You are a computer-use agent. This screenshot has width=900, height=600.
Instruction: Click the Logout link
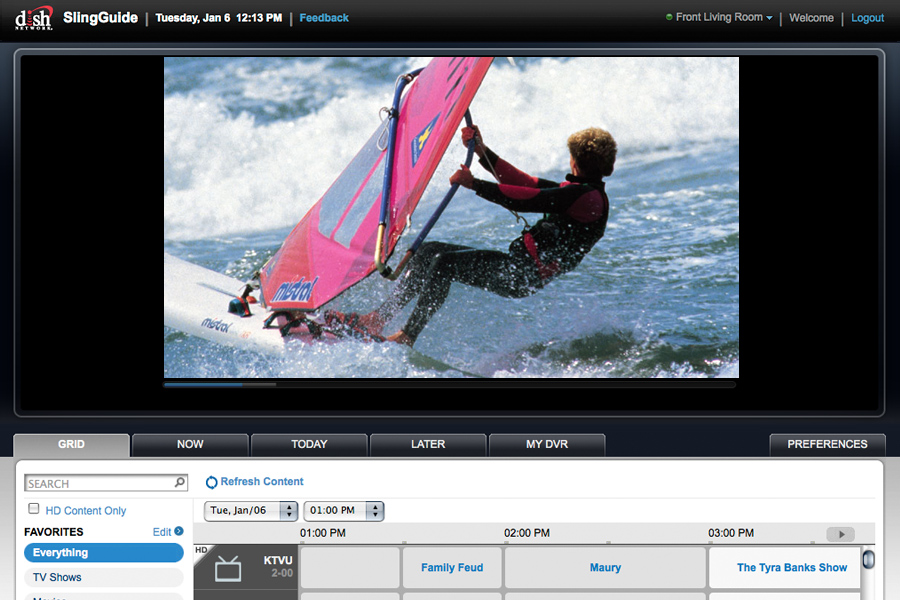click(x=867, y=18)
